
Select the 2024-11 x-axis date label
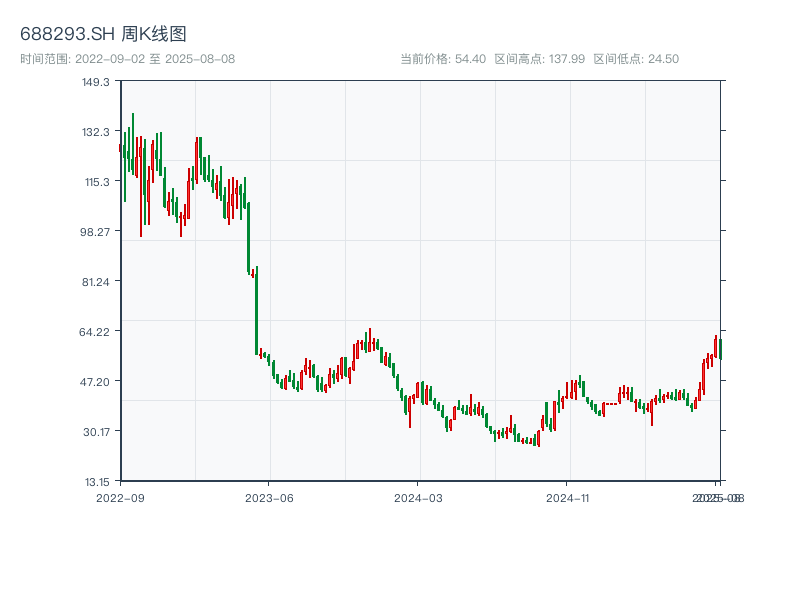tap(568, 497)
